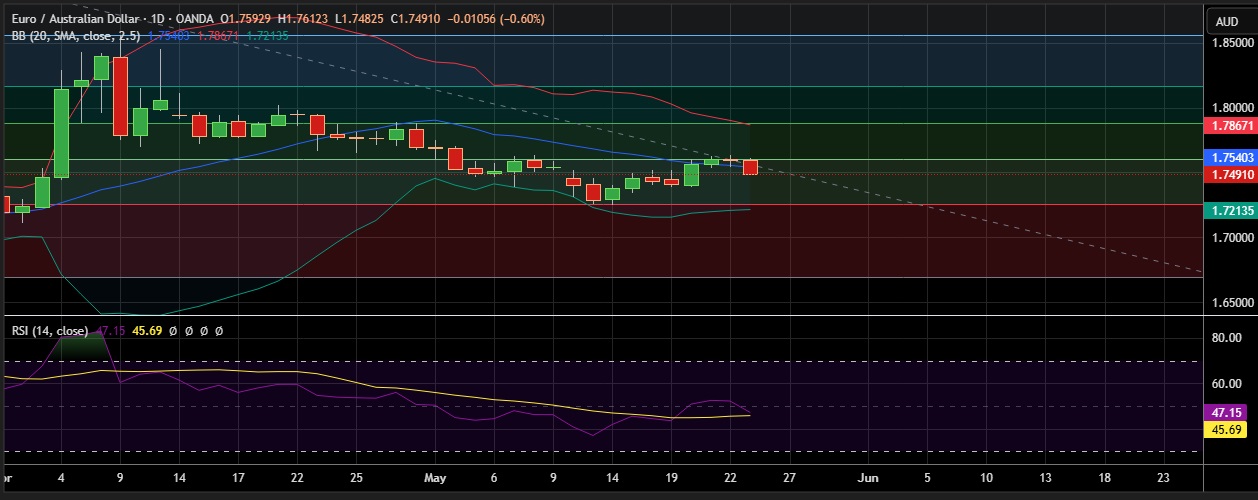Click the 60.00 RSI axis tick
Viewport: 1258px width, 500px height.
(x=1226, y=384)
